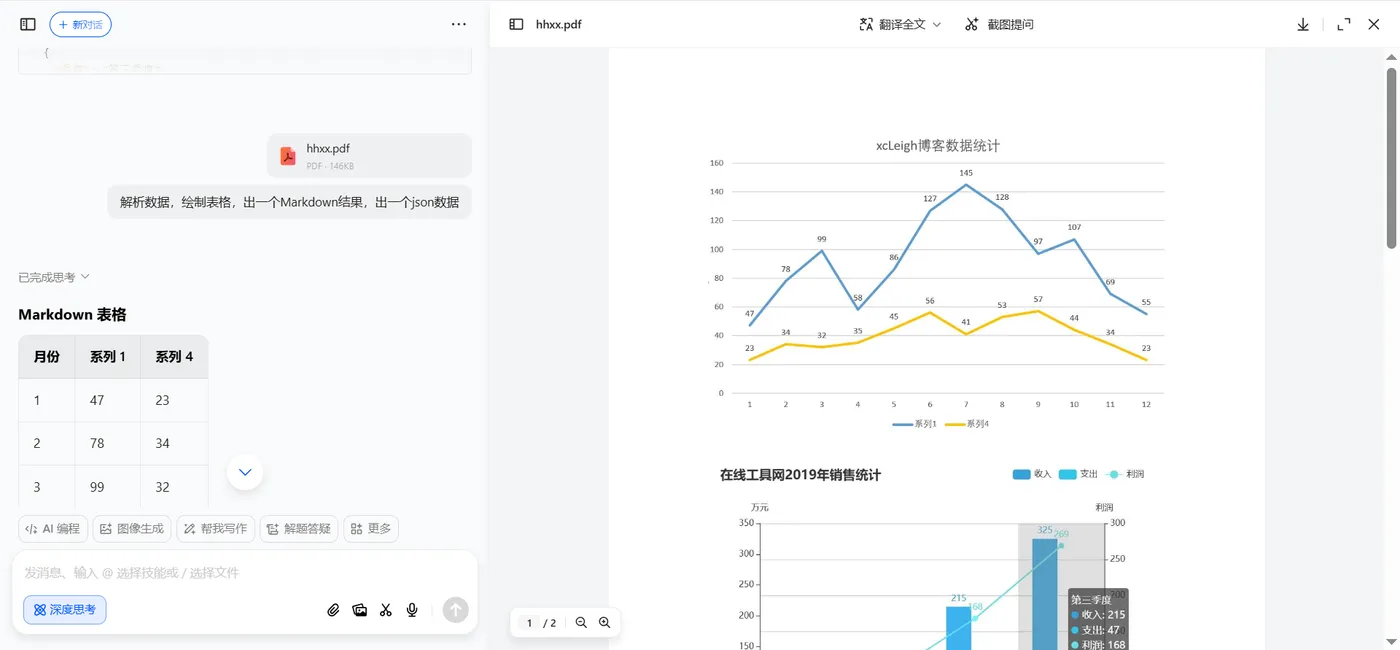
Task: Select the 解题答疑 skill chip
Action: click(299, 529)
